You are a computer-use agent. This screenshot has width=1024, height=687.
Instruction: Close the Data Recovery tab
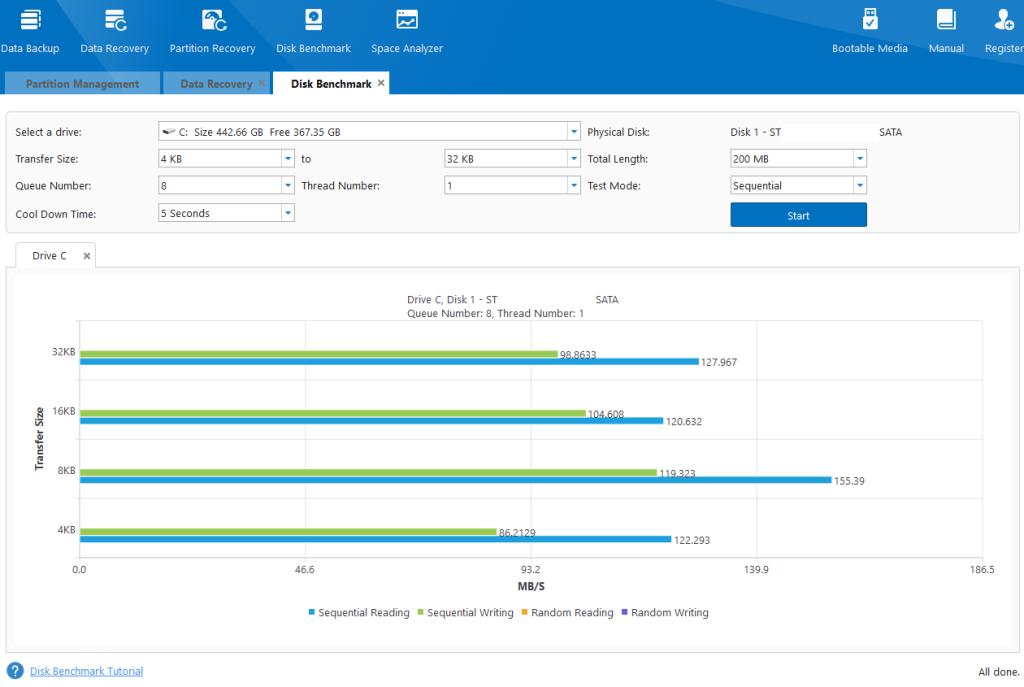tap(261, 83)
